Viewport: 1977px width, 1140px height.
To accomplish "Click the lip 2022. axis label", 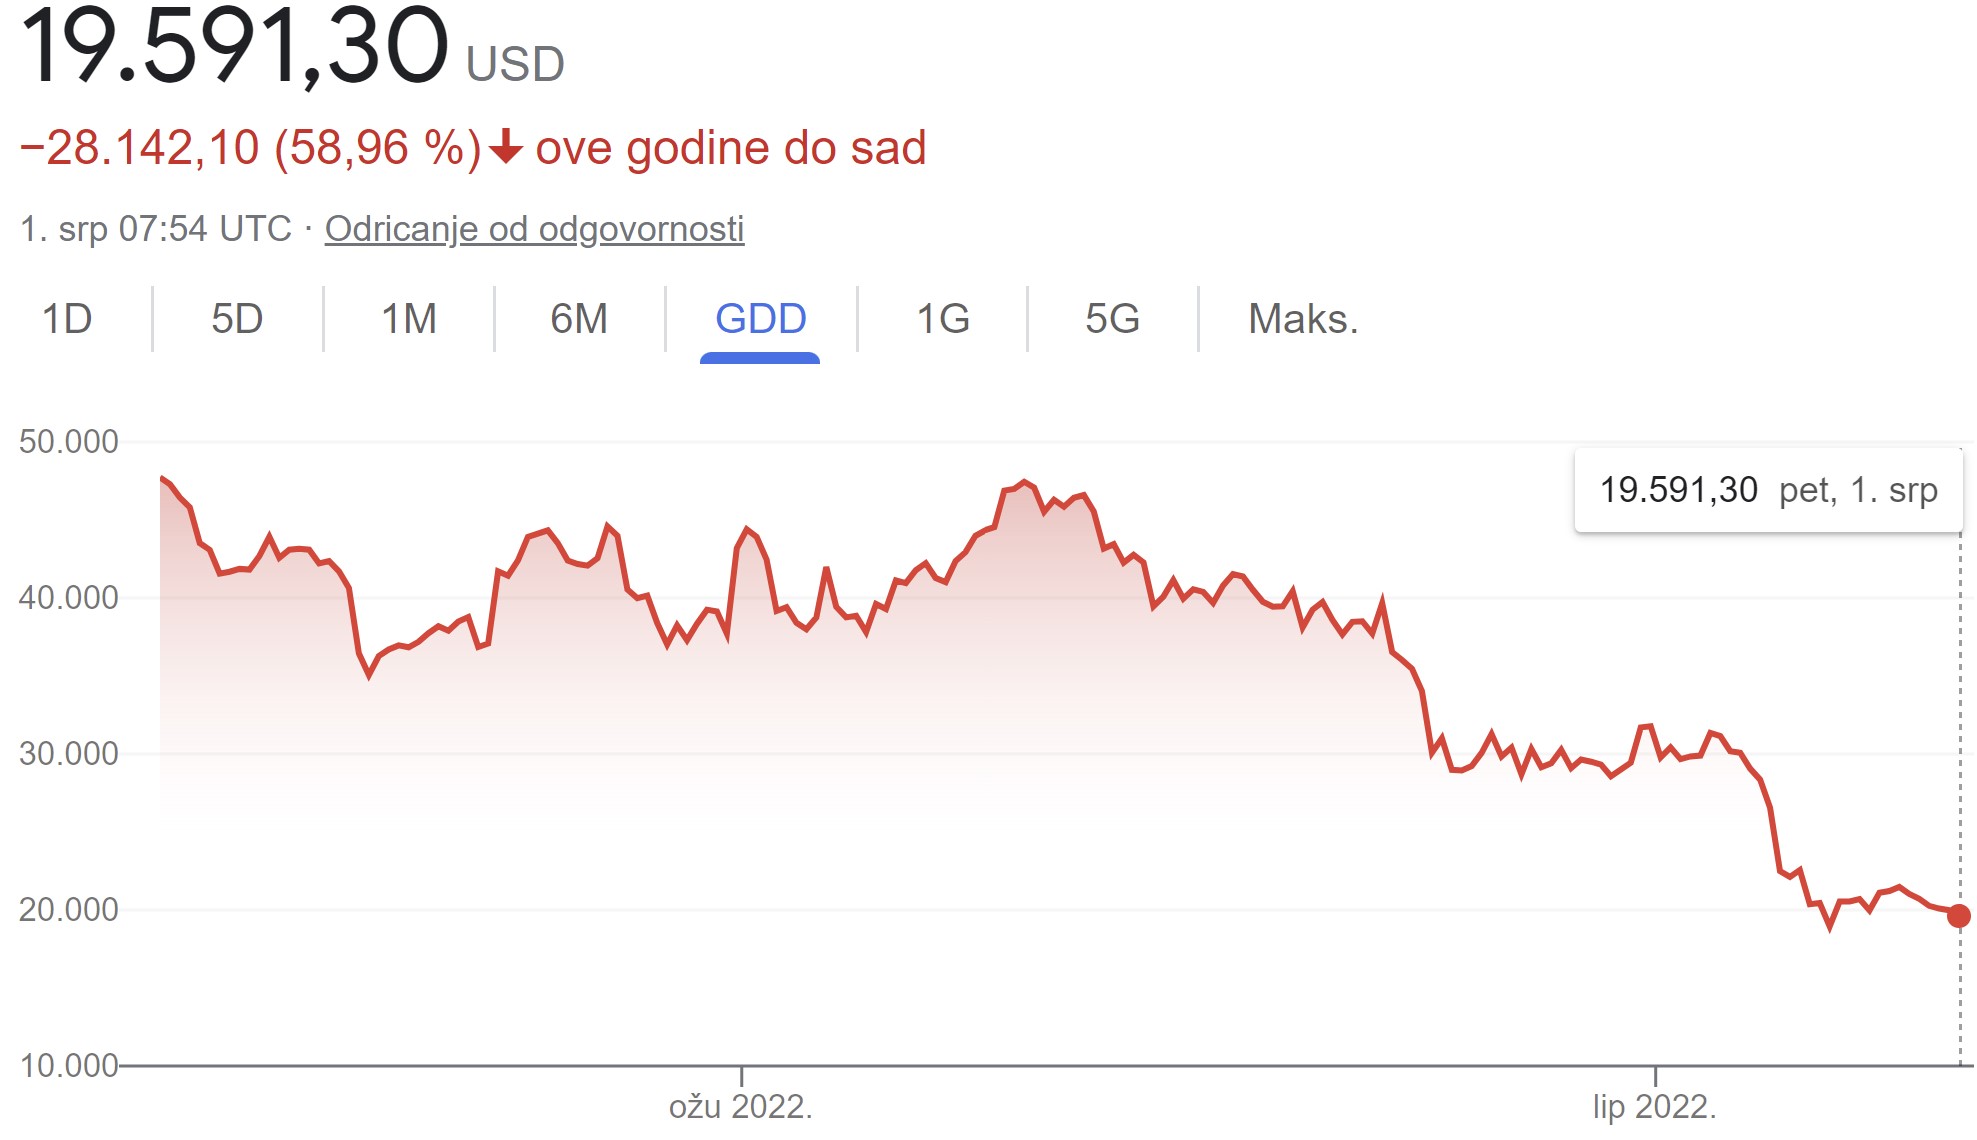I will tap(1654, 1107).
